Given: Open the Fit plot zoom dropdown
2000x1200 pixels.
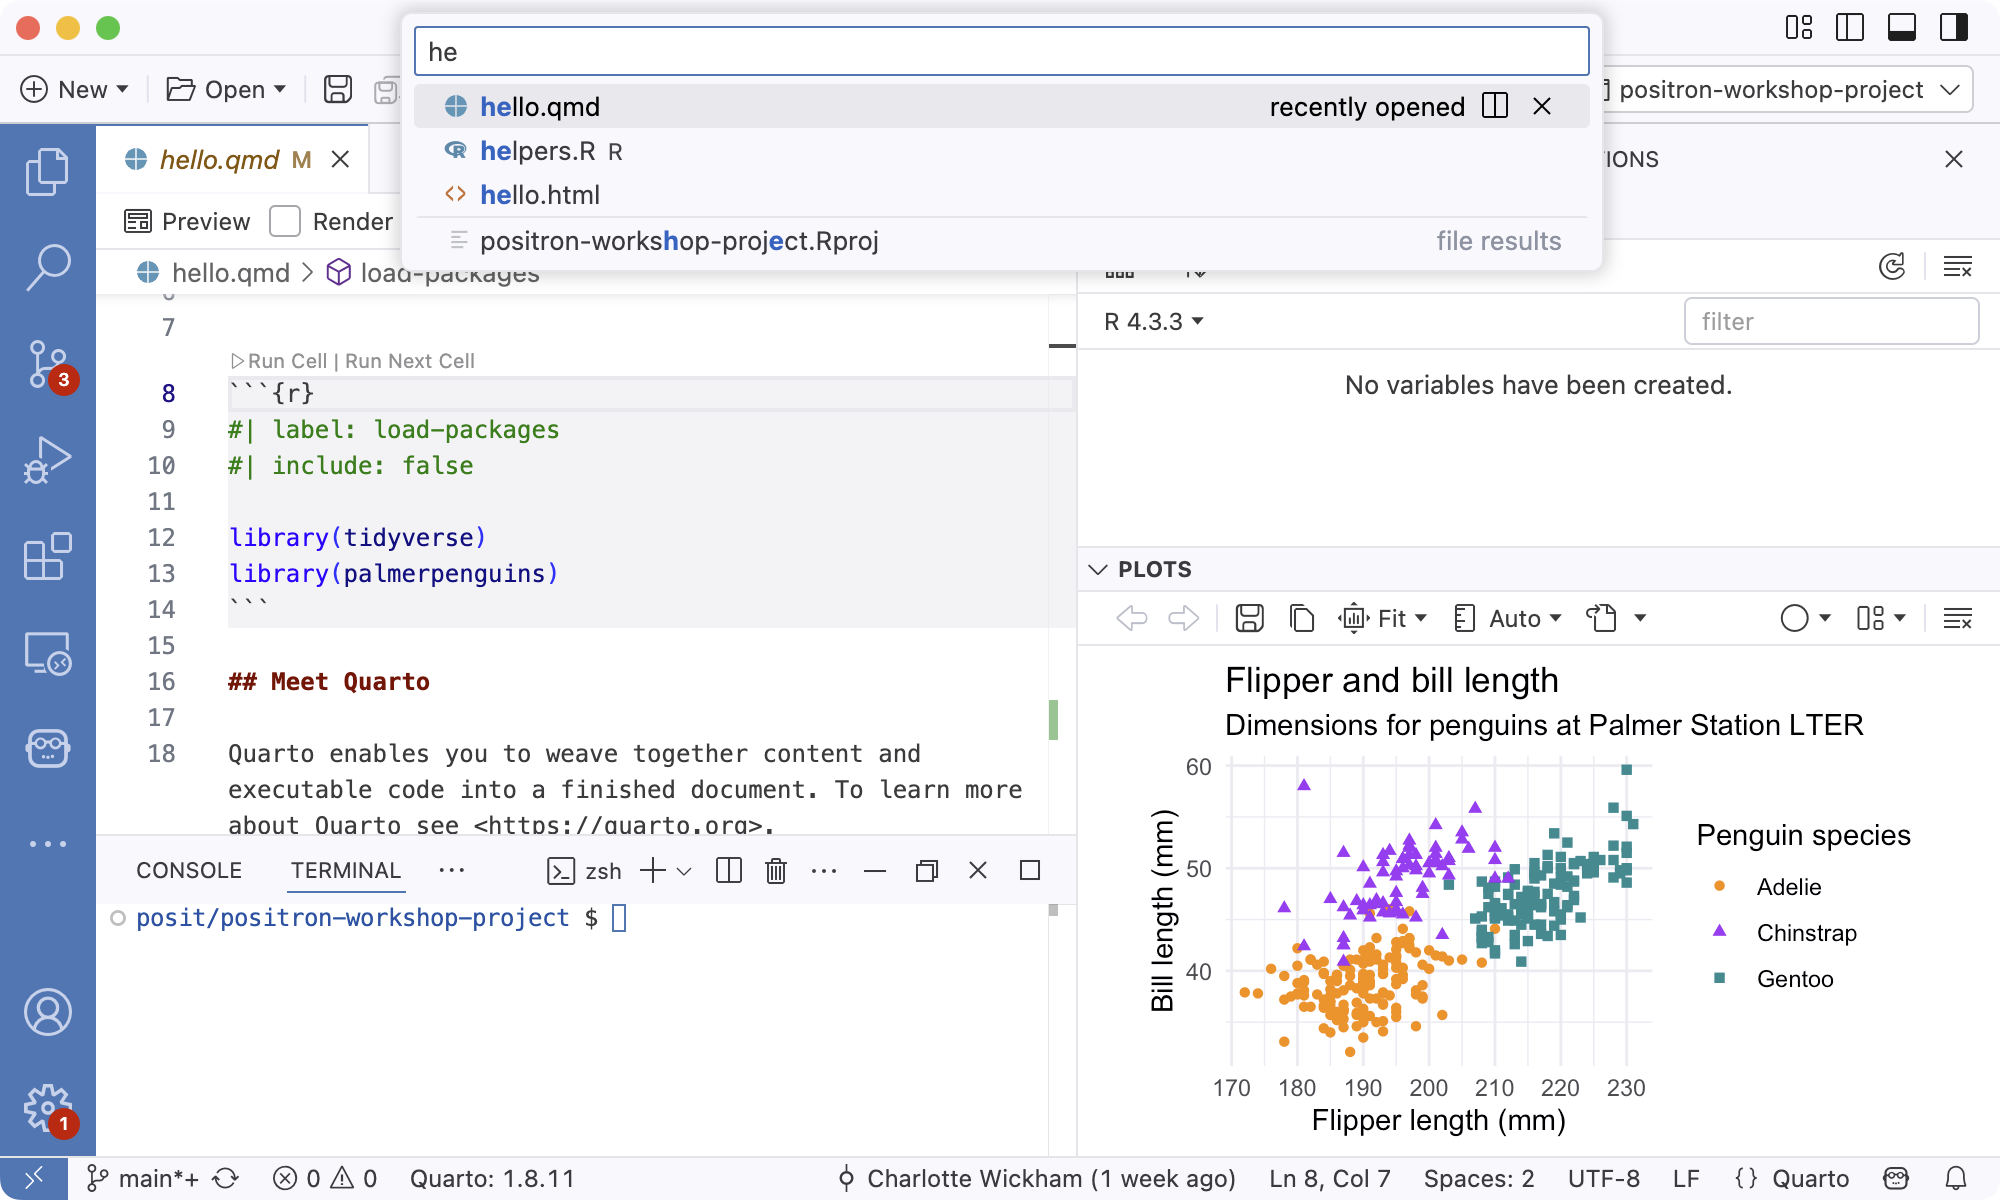Looking at the screenshot, I should pos(1383,619).
